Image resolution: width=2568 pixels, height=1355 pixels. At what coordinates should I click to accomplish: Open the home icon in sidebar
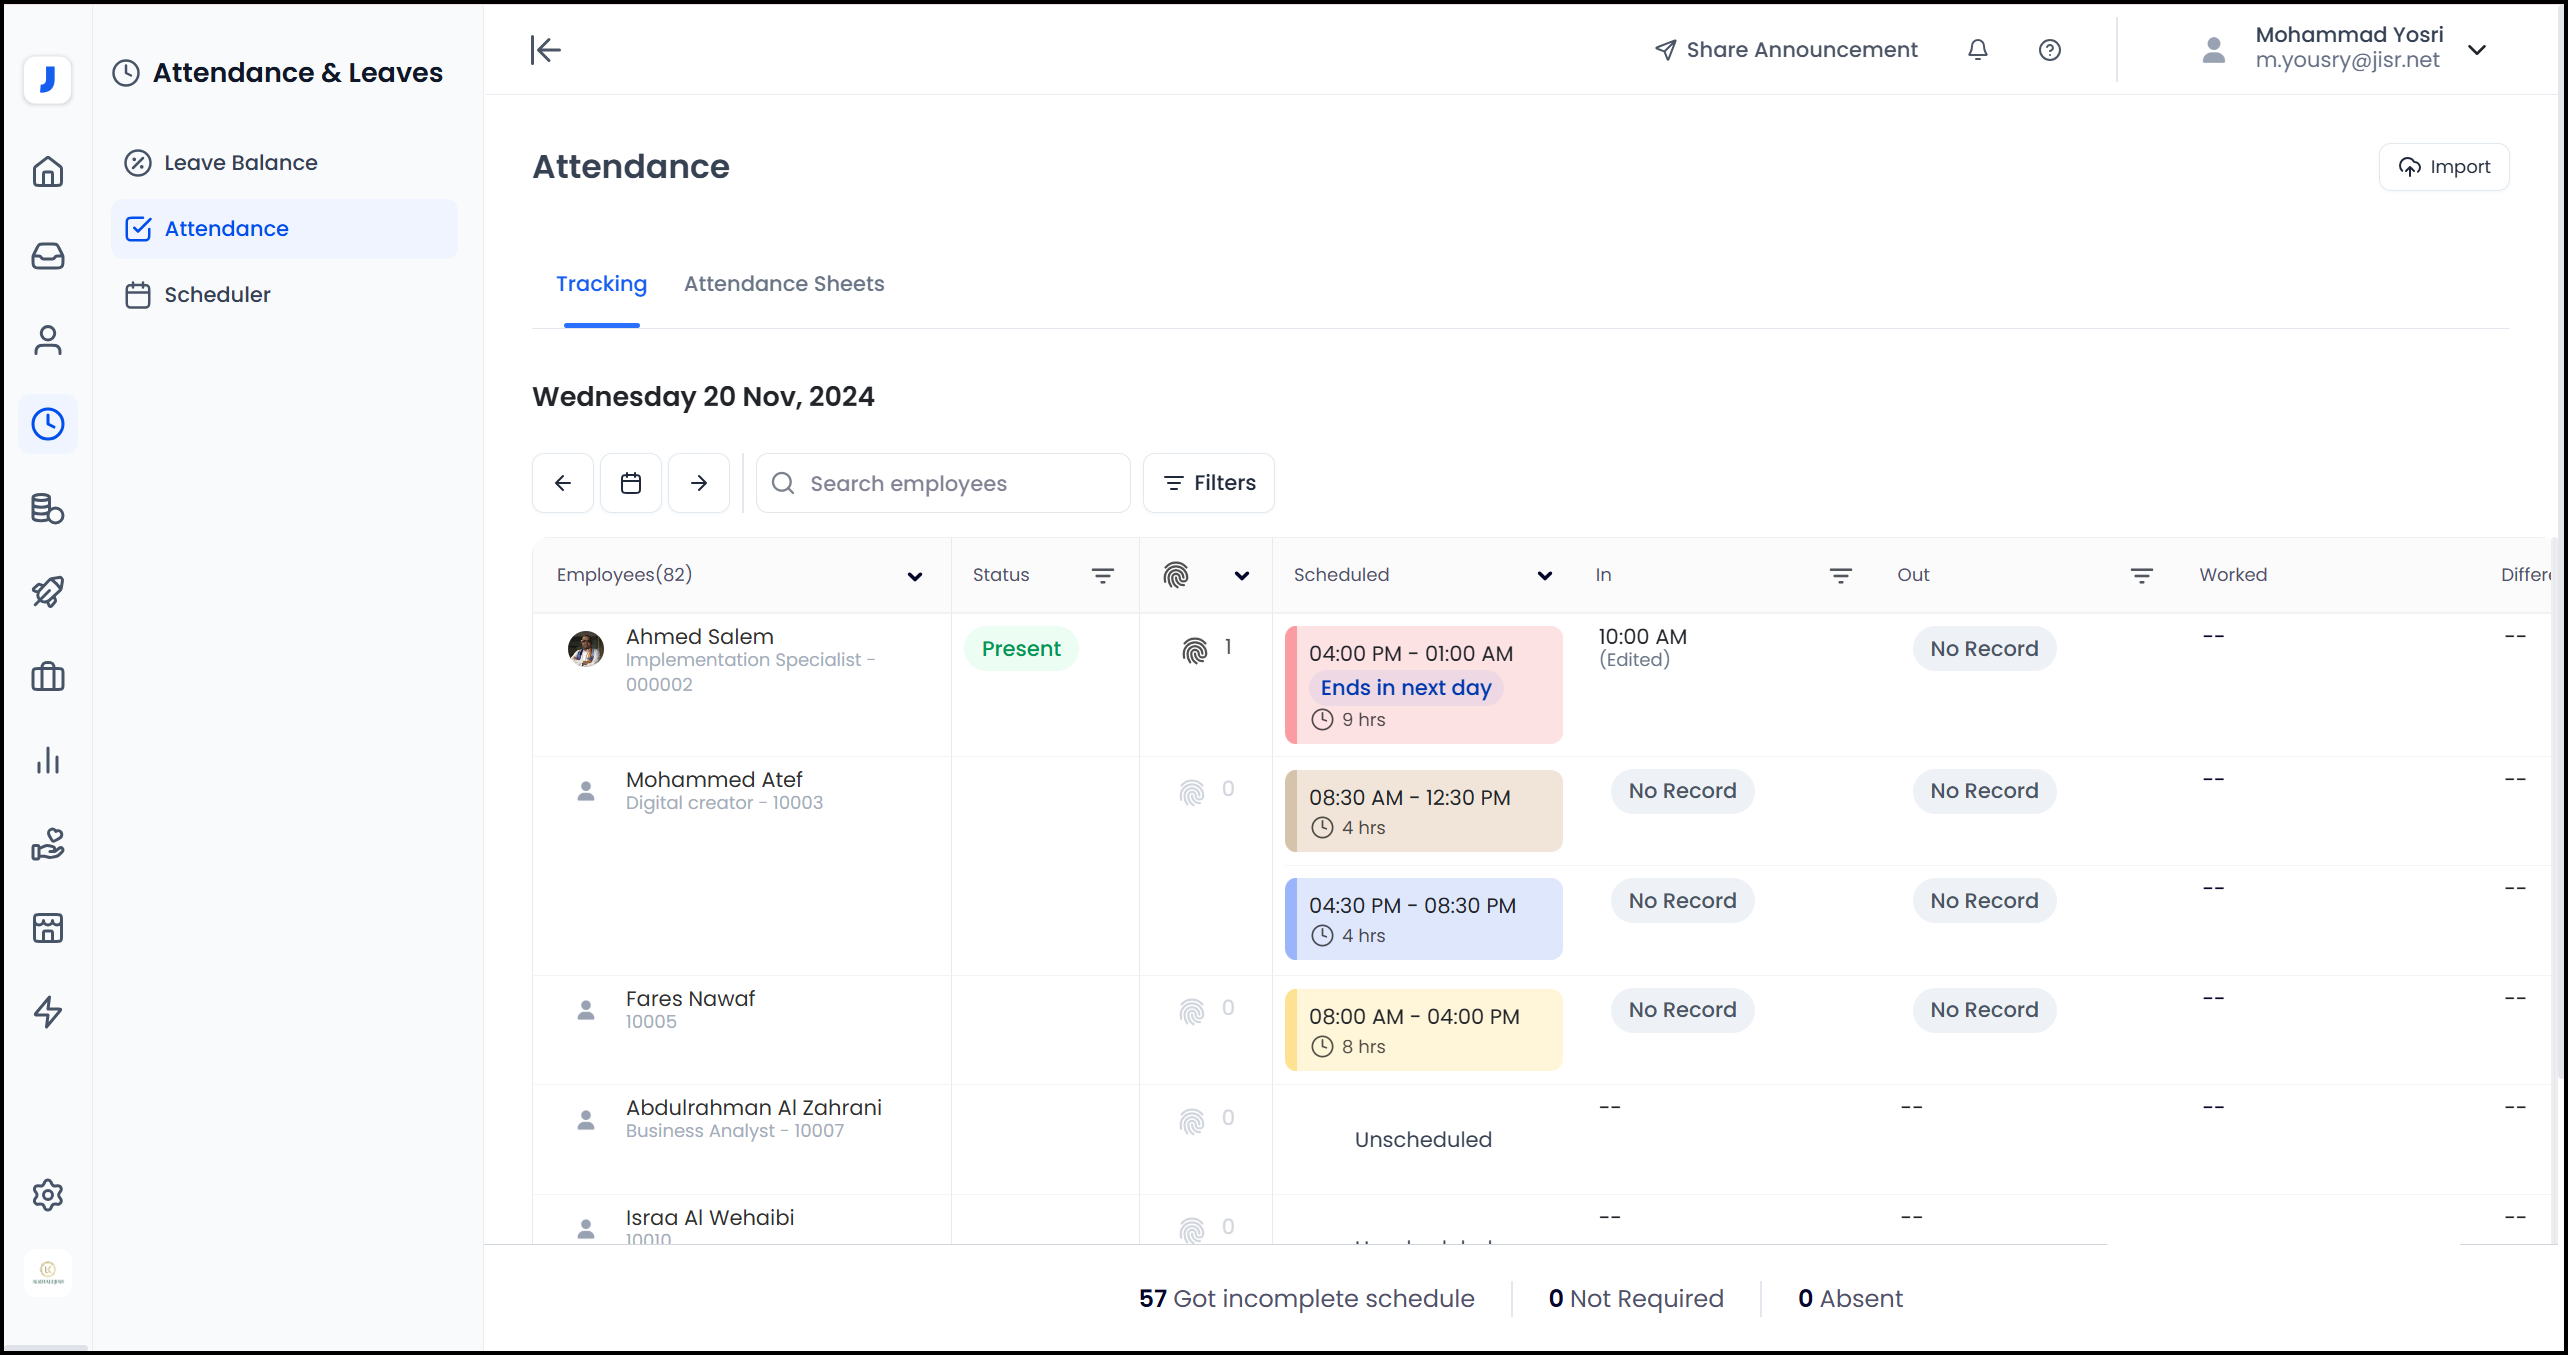pos(48,172)
